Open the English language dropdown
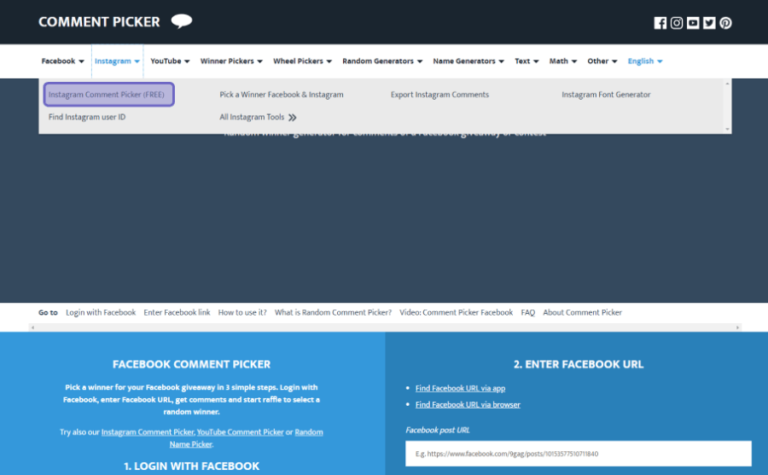The height and width of the screenshot is (475, 768). pyautogui.click(x=645, y=61)
